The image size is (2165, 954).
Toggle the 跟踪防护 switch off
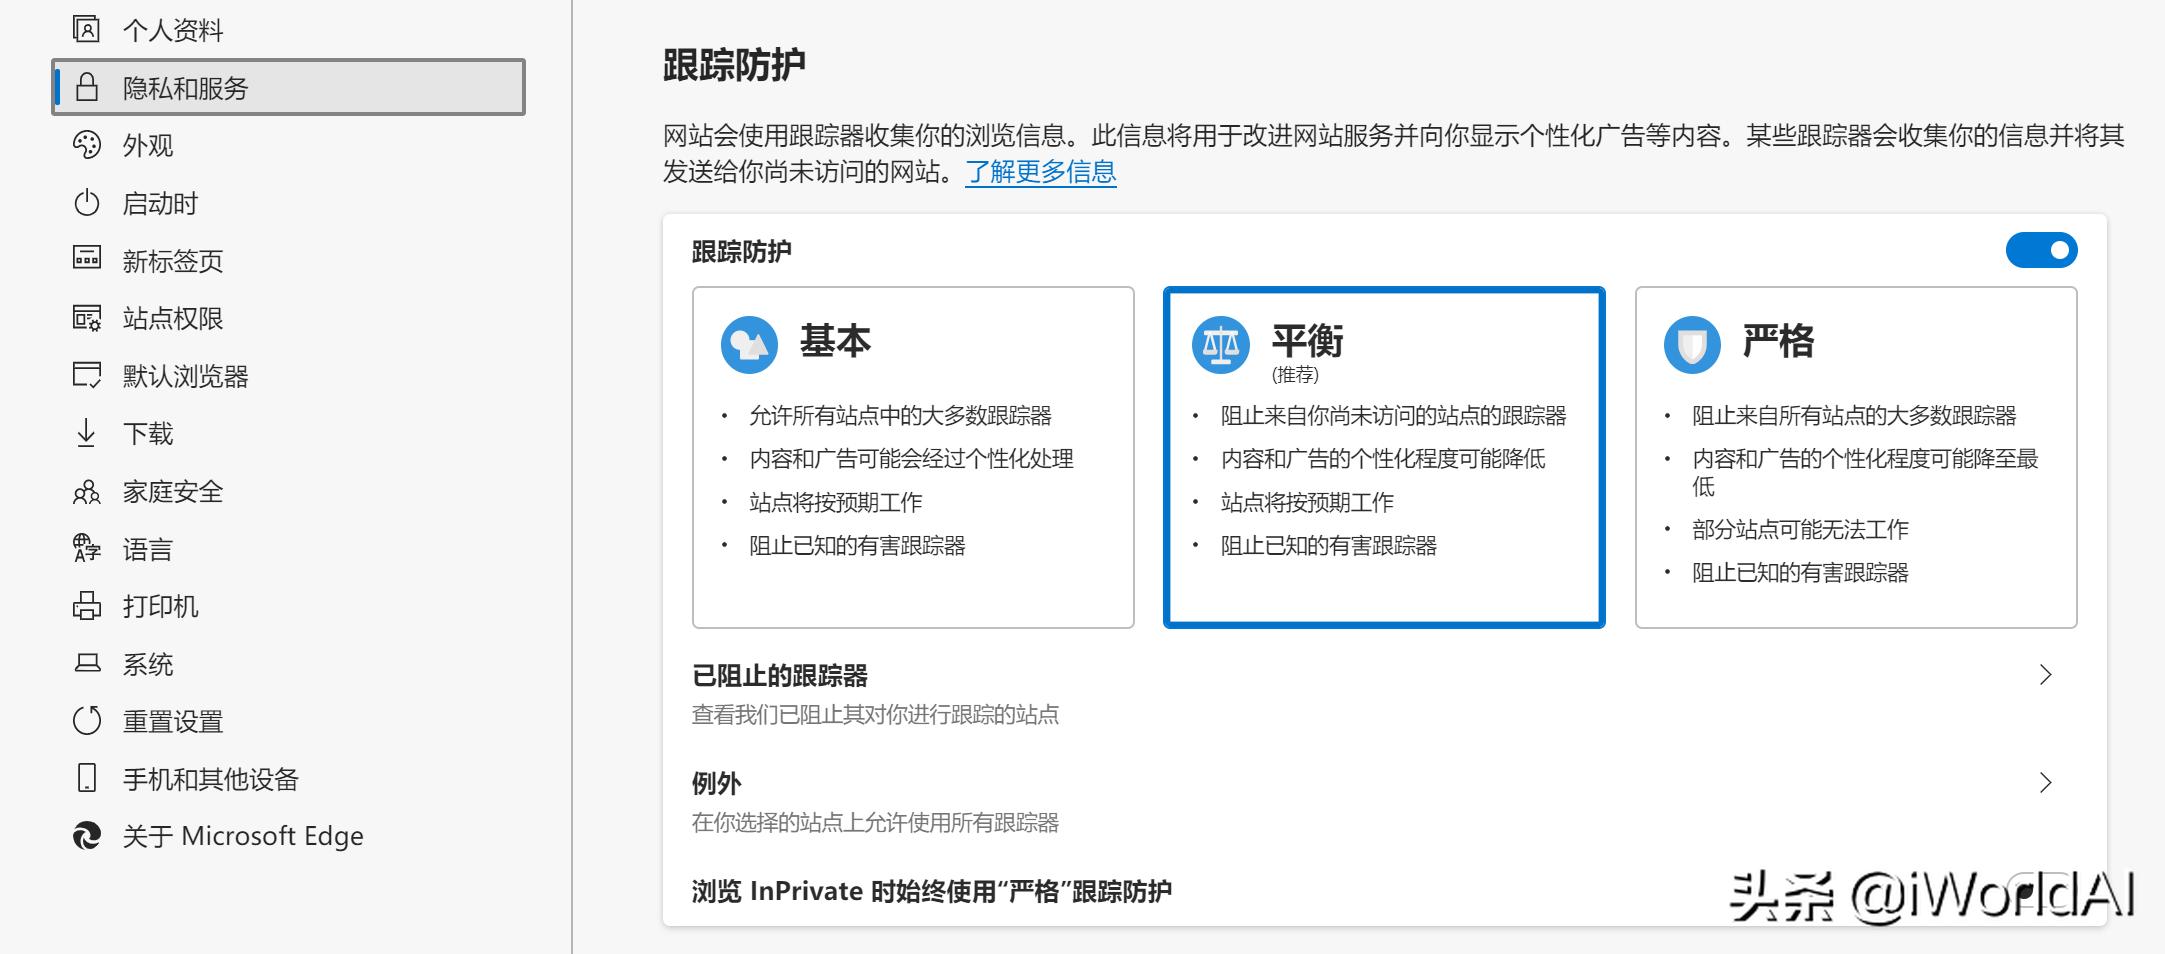tap(2041, 250)
